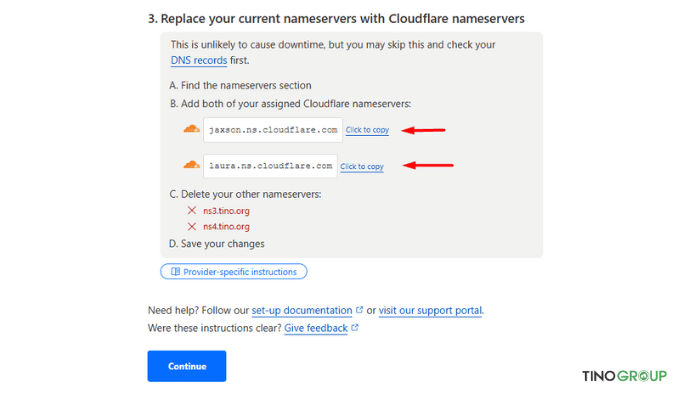Image resolution: width=700 pixels, height=400 pixels.
Task: Click the Cloudflare cloud icon beside laura nameserver
Action: click(192, 165)
